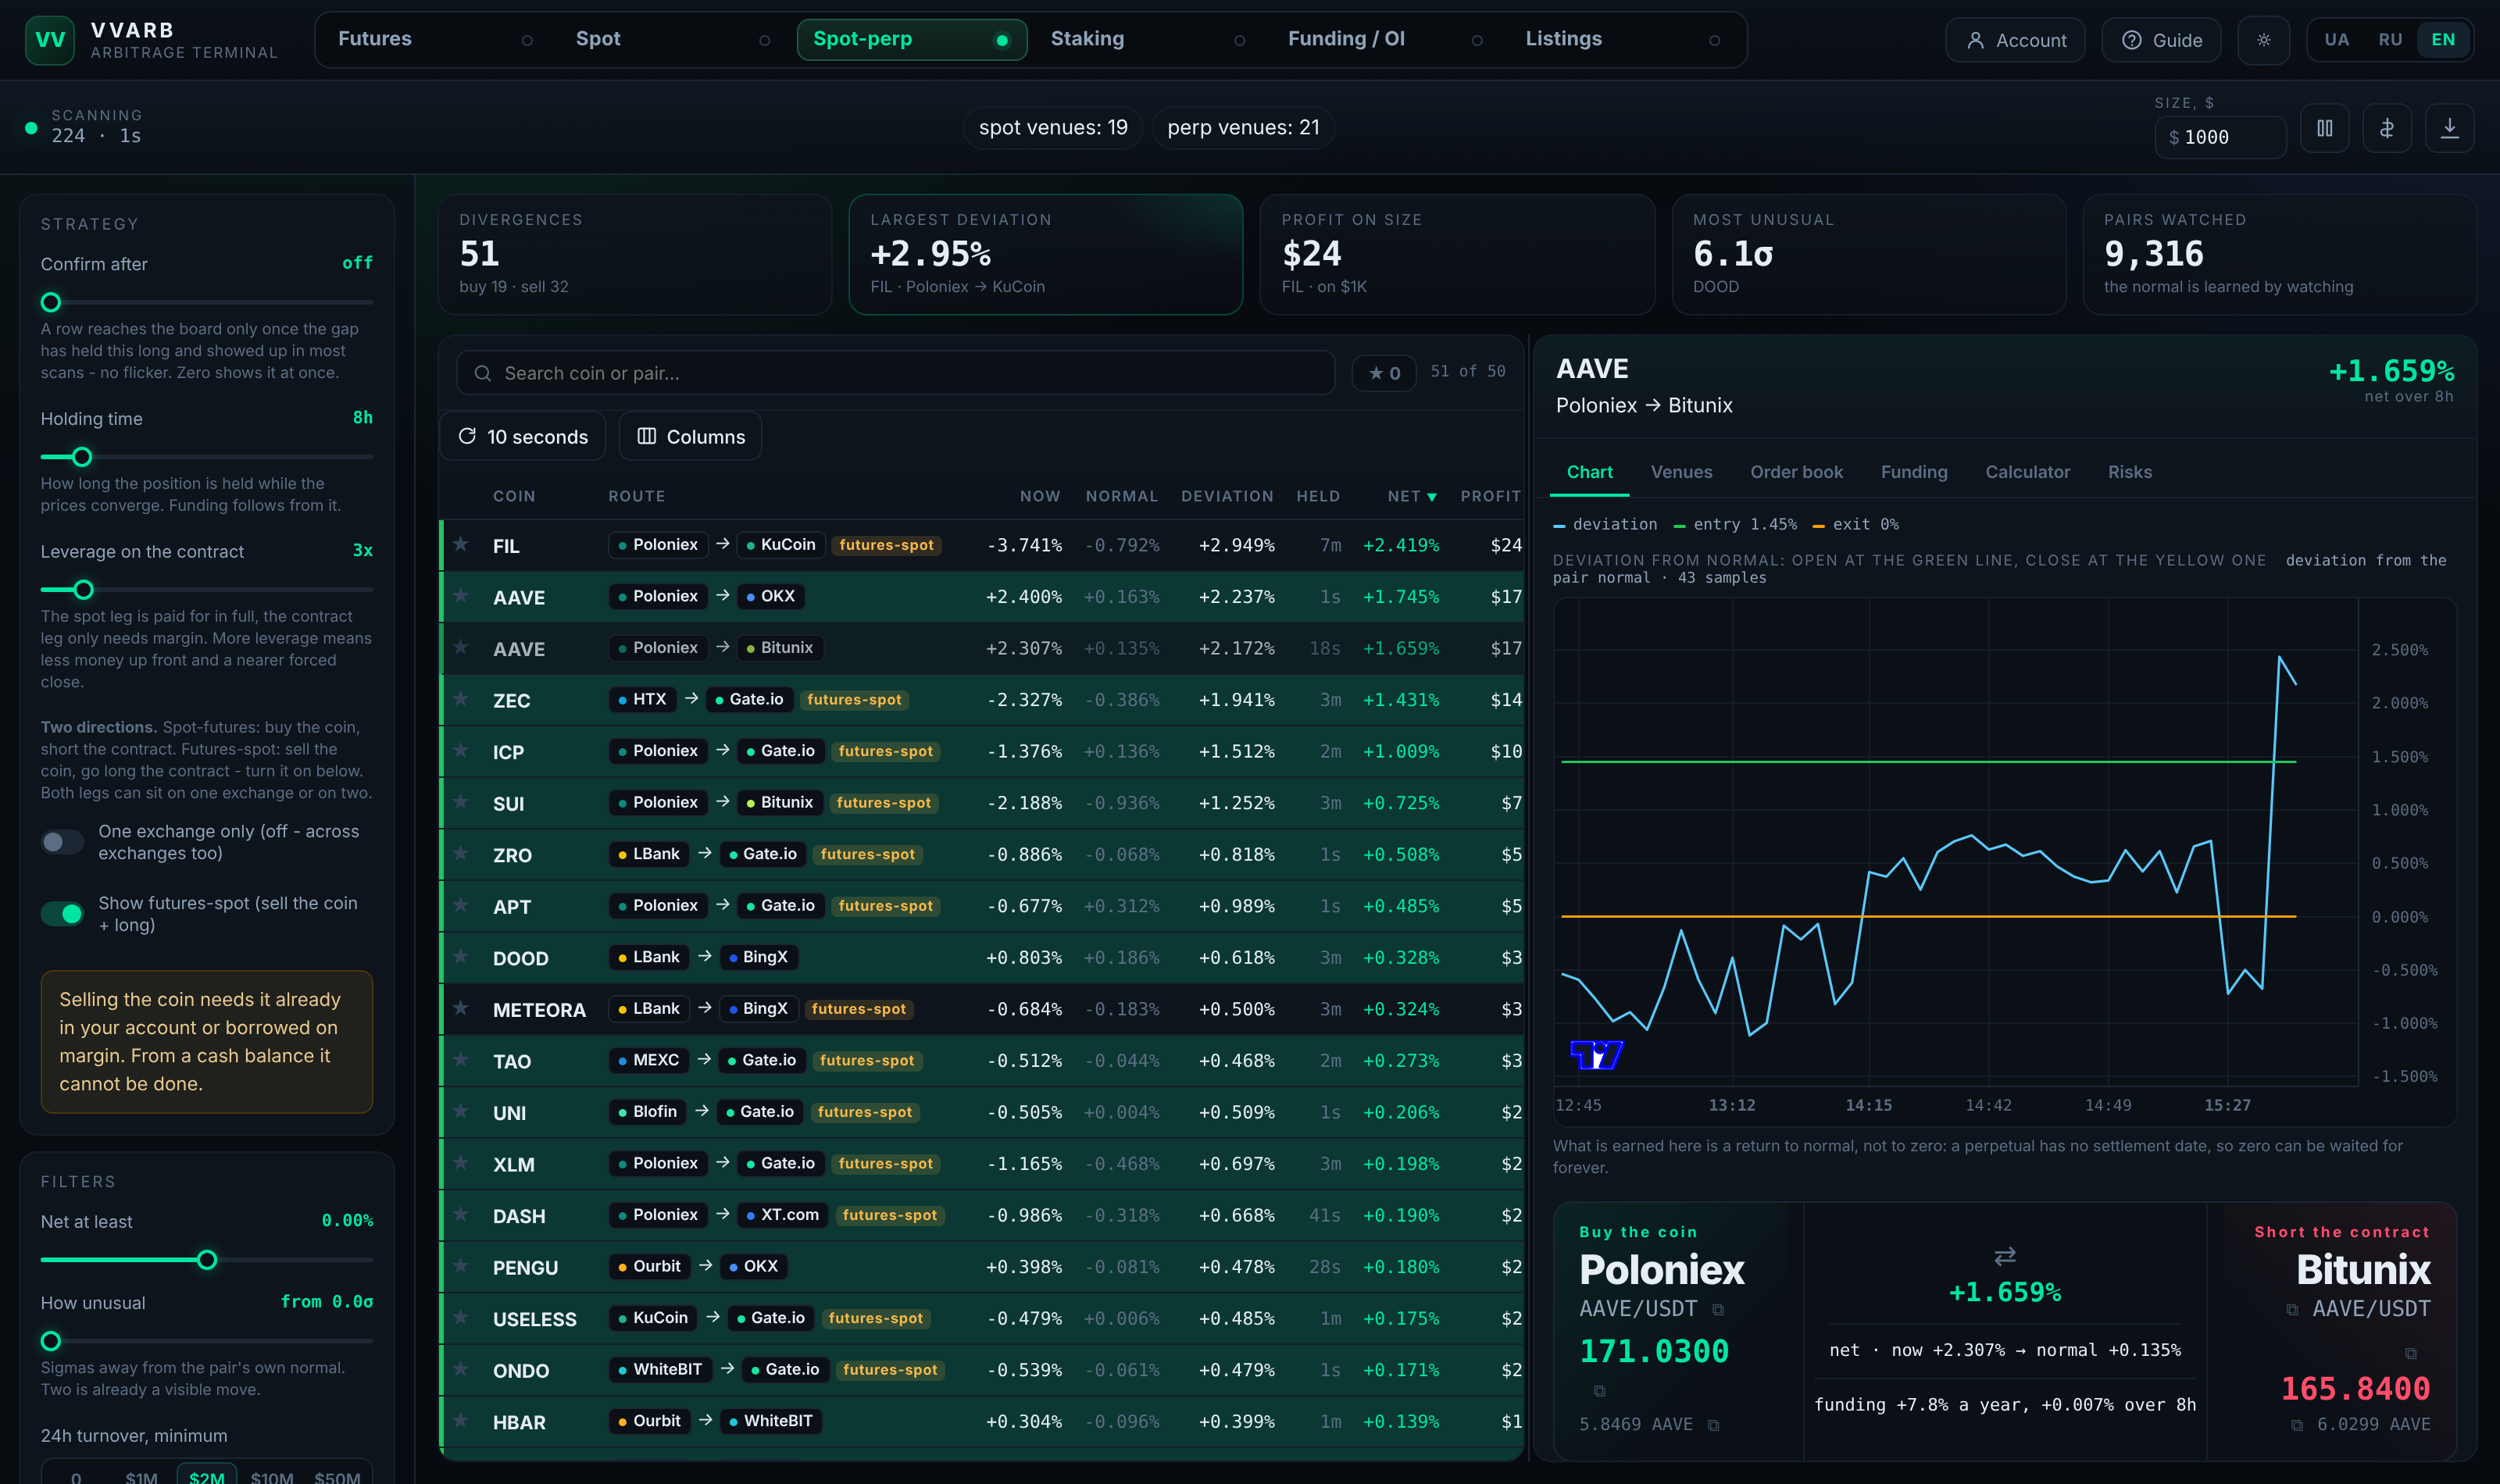Viewport: 2500px width, 1484px height.
Task: Star the HBAR row
Action: 461,1421
